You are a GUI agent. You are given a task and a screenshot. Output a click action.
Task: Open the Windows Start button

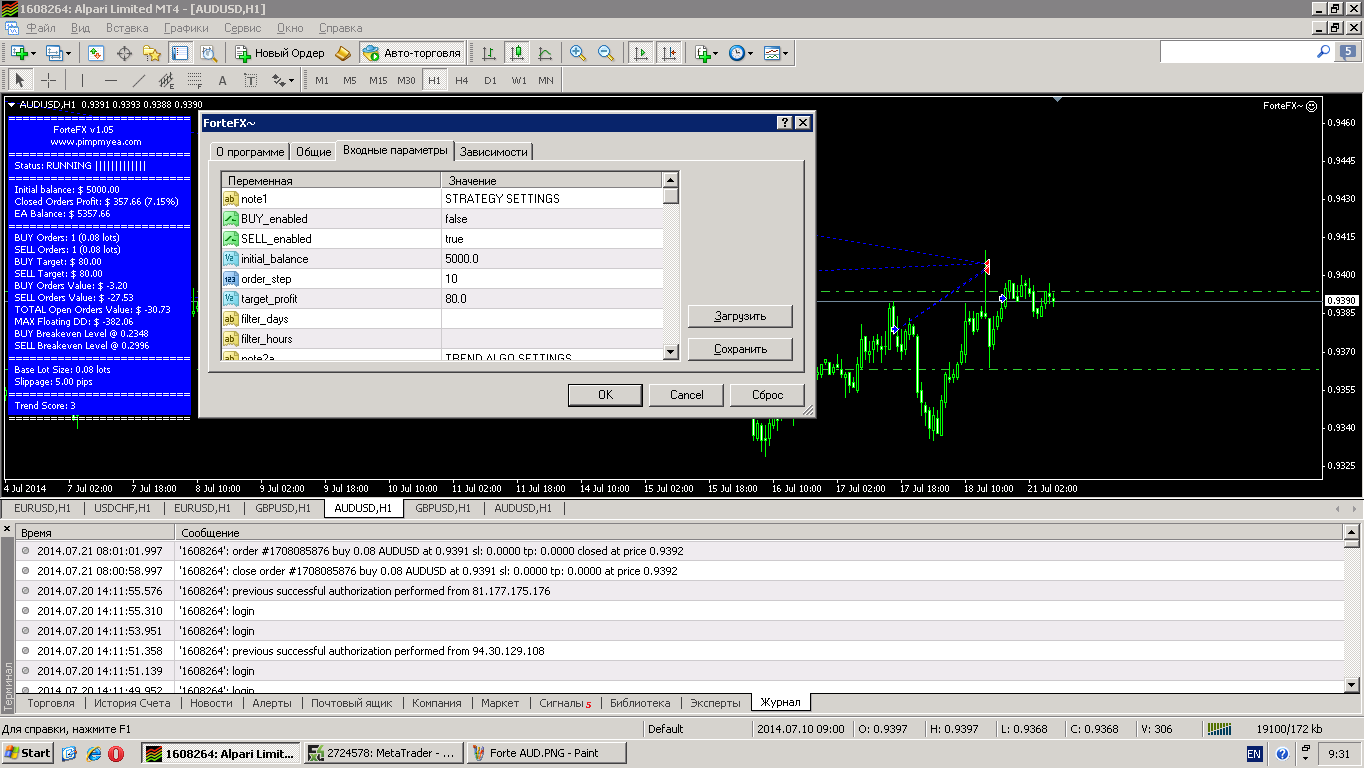tap(29, 752)
